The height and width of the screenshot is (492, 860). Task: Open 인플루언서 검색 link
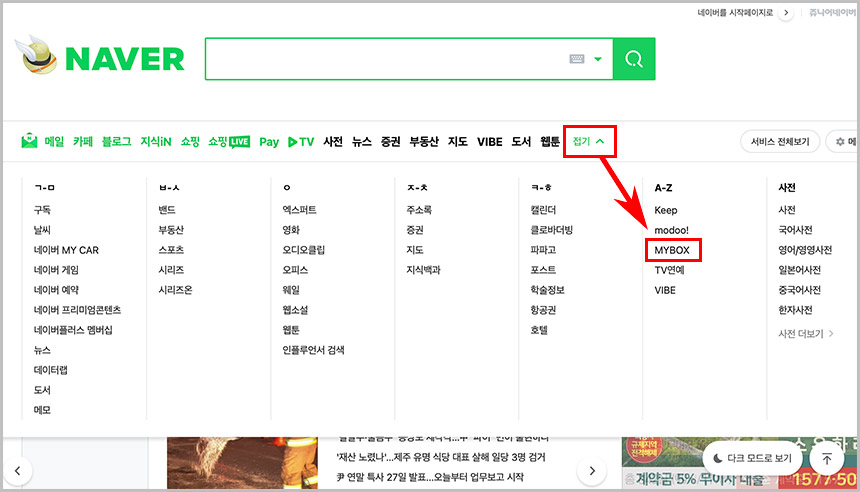(313, 350)
